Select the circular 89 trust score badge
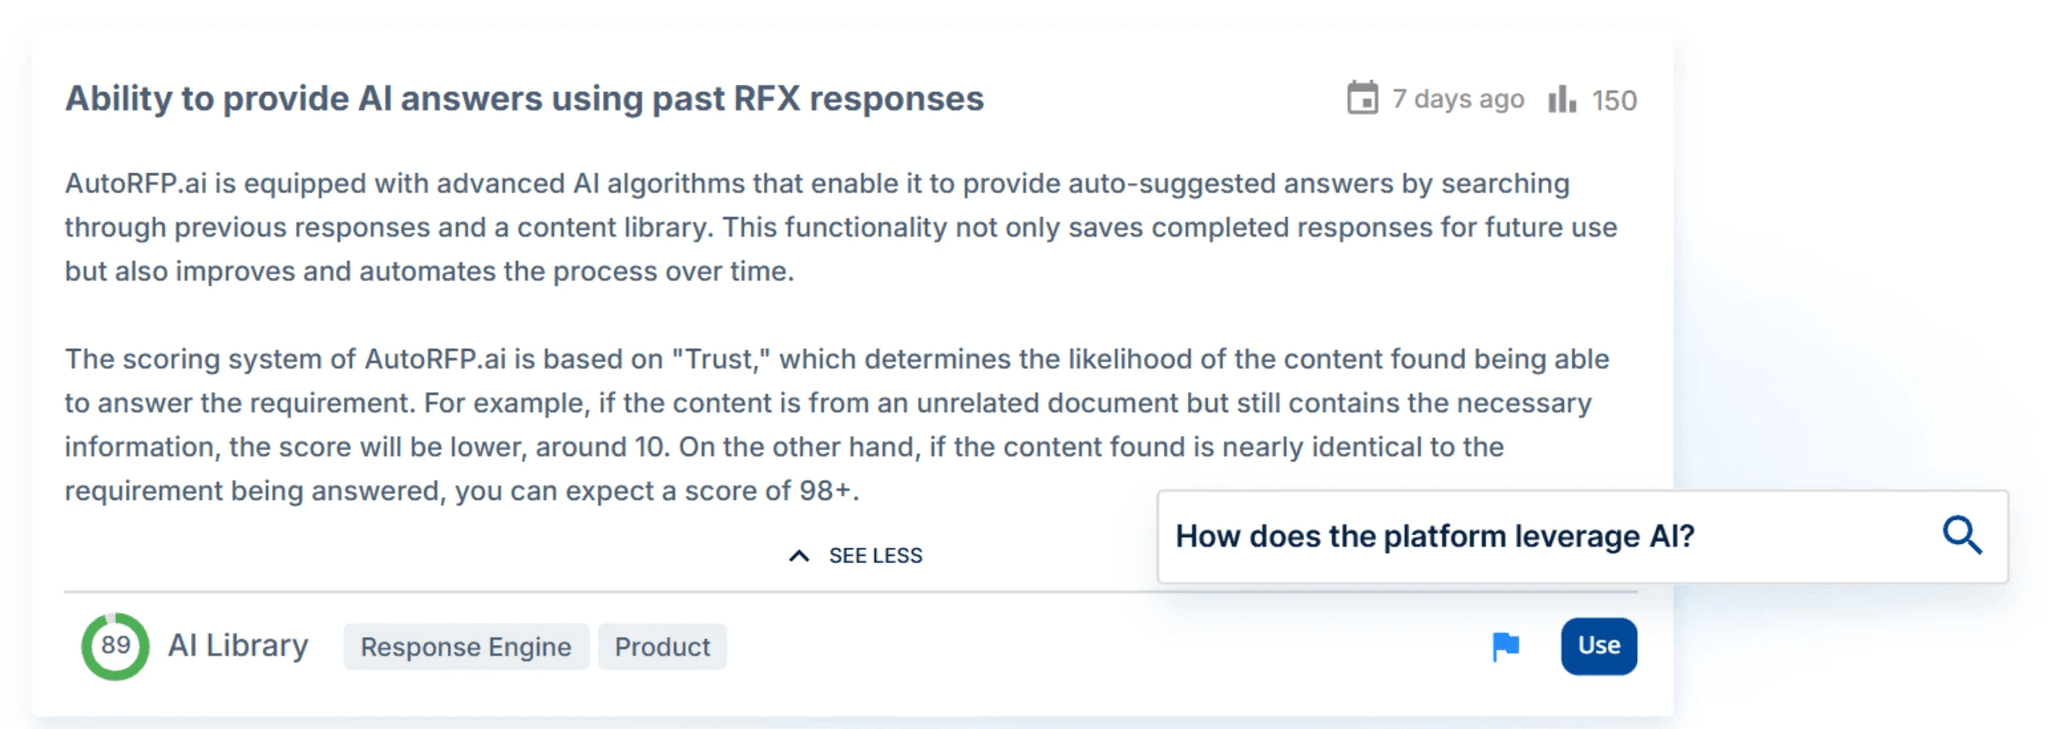This screenshot has width=2048, height=729. tap(117, 646)
